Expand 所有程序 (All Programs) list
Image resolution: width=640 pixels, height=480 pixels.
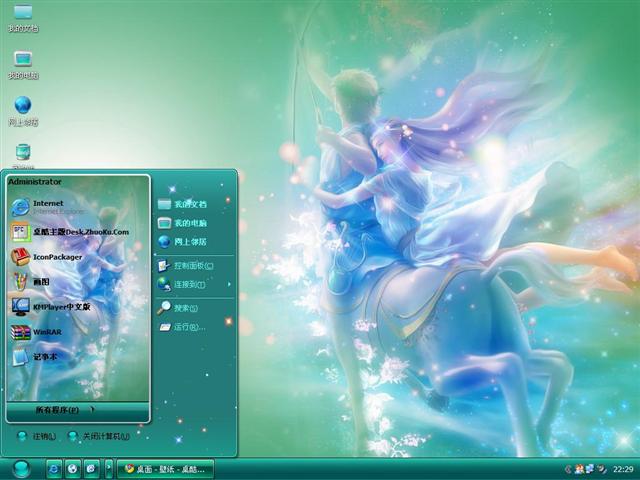[x=64, y=410]
